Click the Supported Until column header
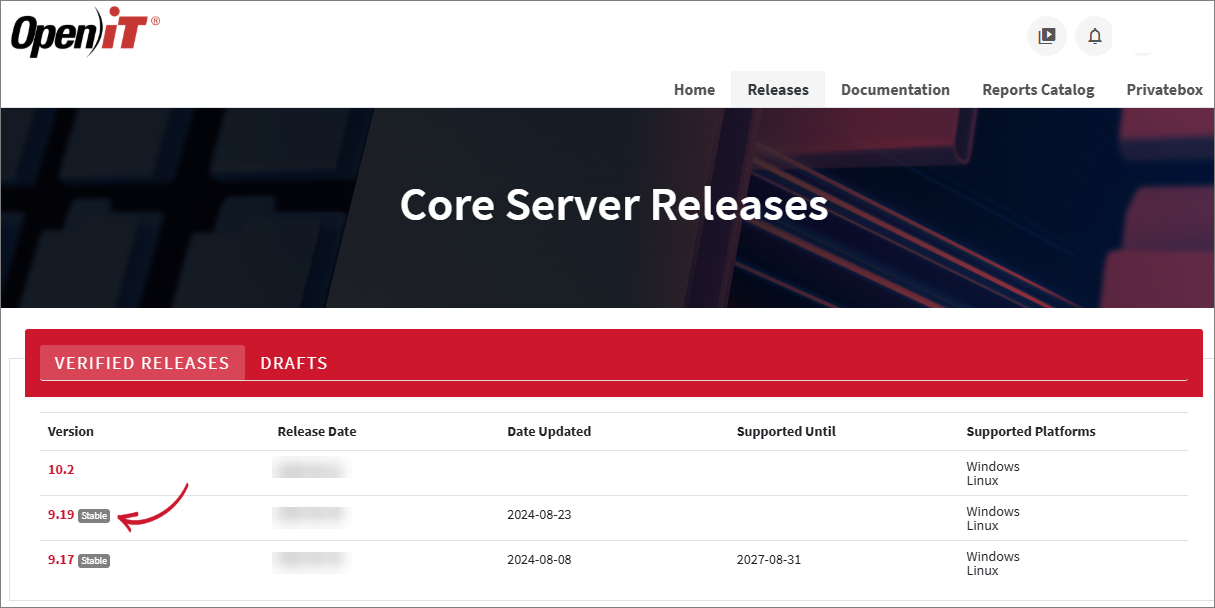Viewport: 1215px width, 608px height. click(x=786, y=432)
